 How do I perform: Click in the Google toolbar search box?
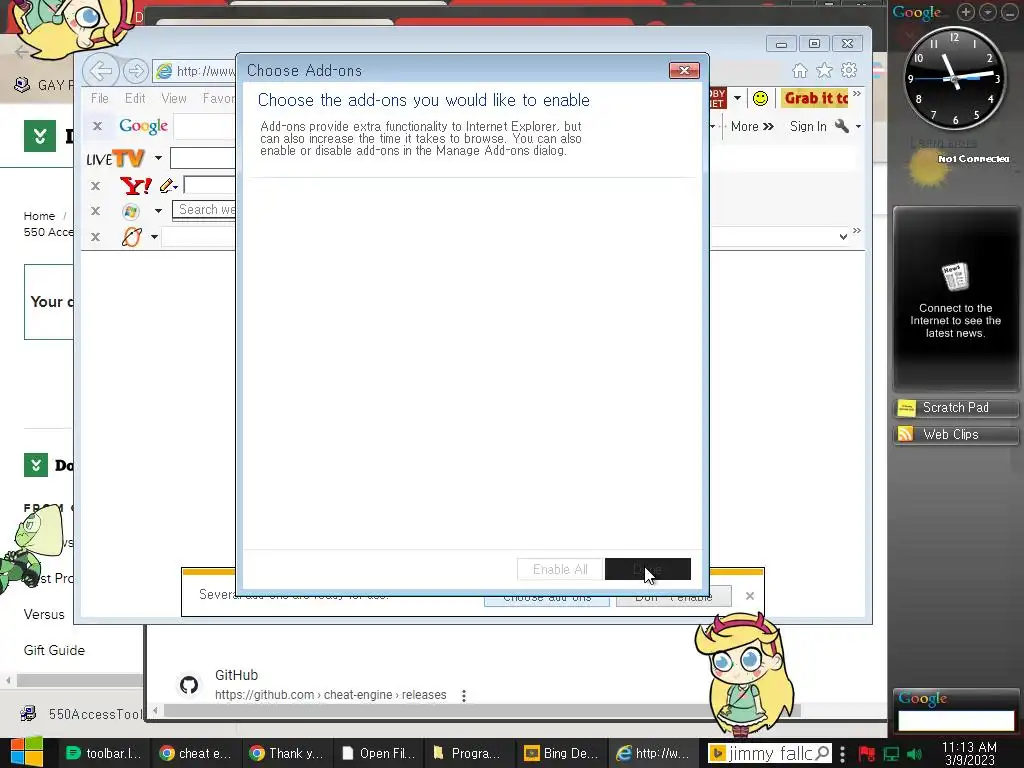coord(204,127)
